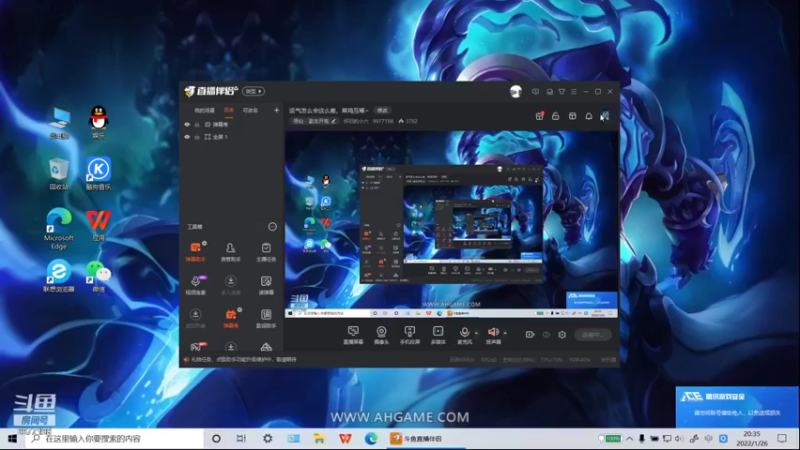Open the orange 弹幕秀 tool

pyautogui.click(x=231, y=317)
